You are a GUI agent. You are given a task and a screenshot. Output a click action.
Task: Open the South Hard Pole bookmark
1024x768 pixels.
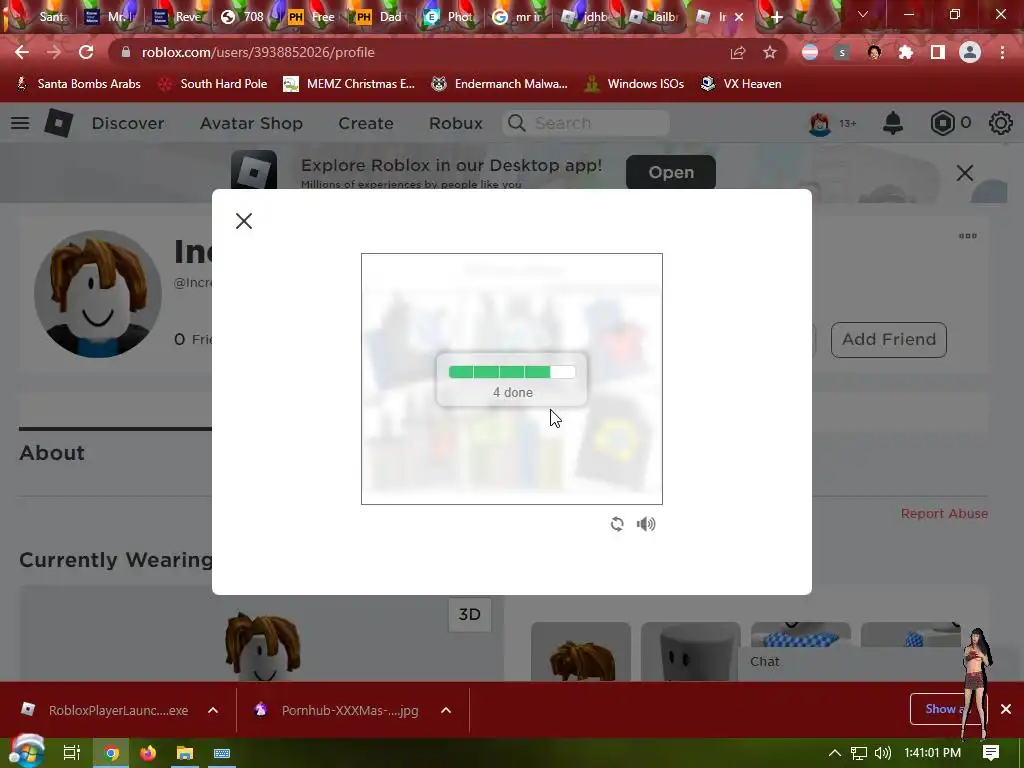point(214,84)
